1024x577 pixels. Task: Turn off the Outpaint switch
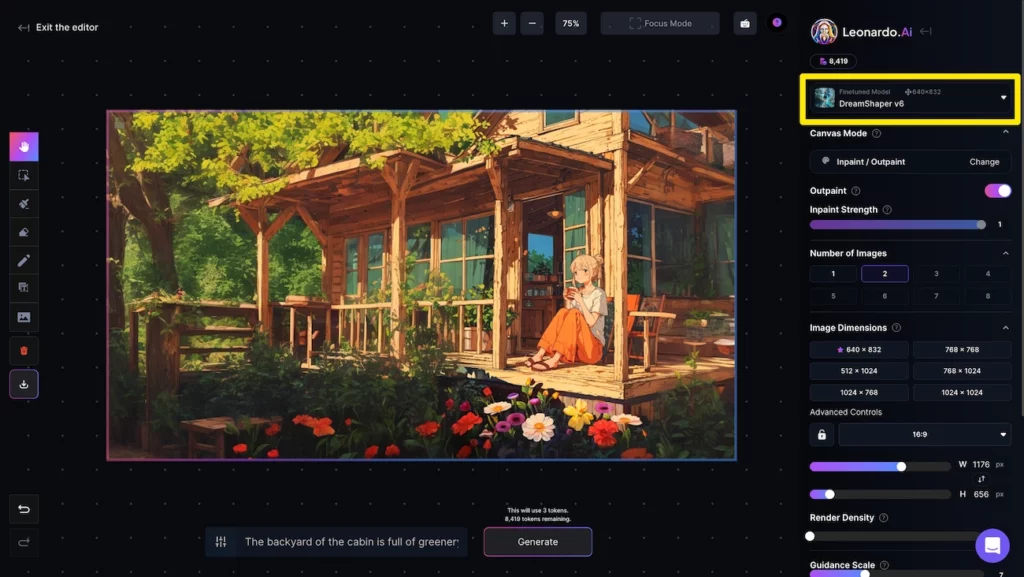coord(997,191)
